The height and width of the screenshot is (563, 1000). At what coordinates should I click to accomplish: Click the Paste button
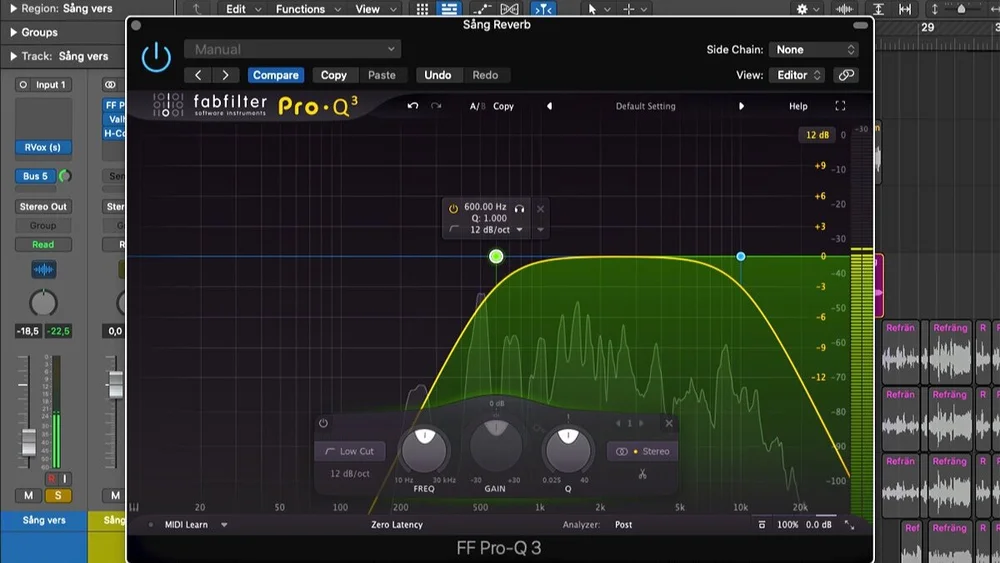[x=381, y=75]
